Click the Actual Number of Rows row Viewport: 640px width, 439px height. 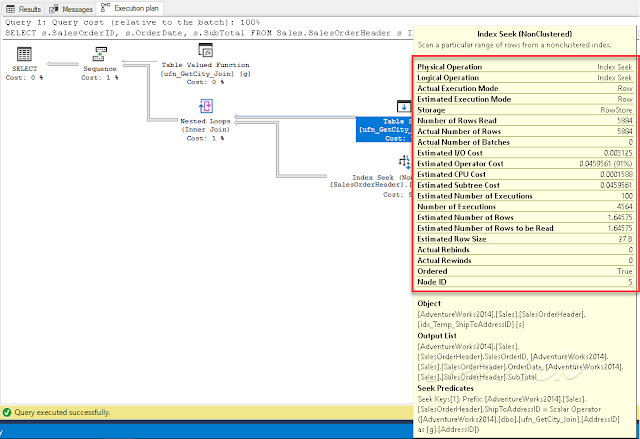524,131
